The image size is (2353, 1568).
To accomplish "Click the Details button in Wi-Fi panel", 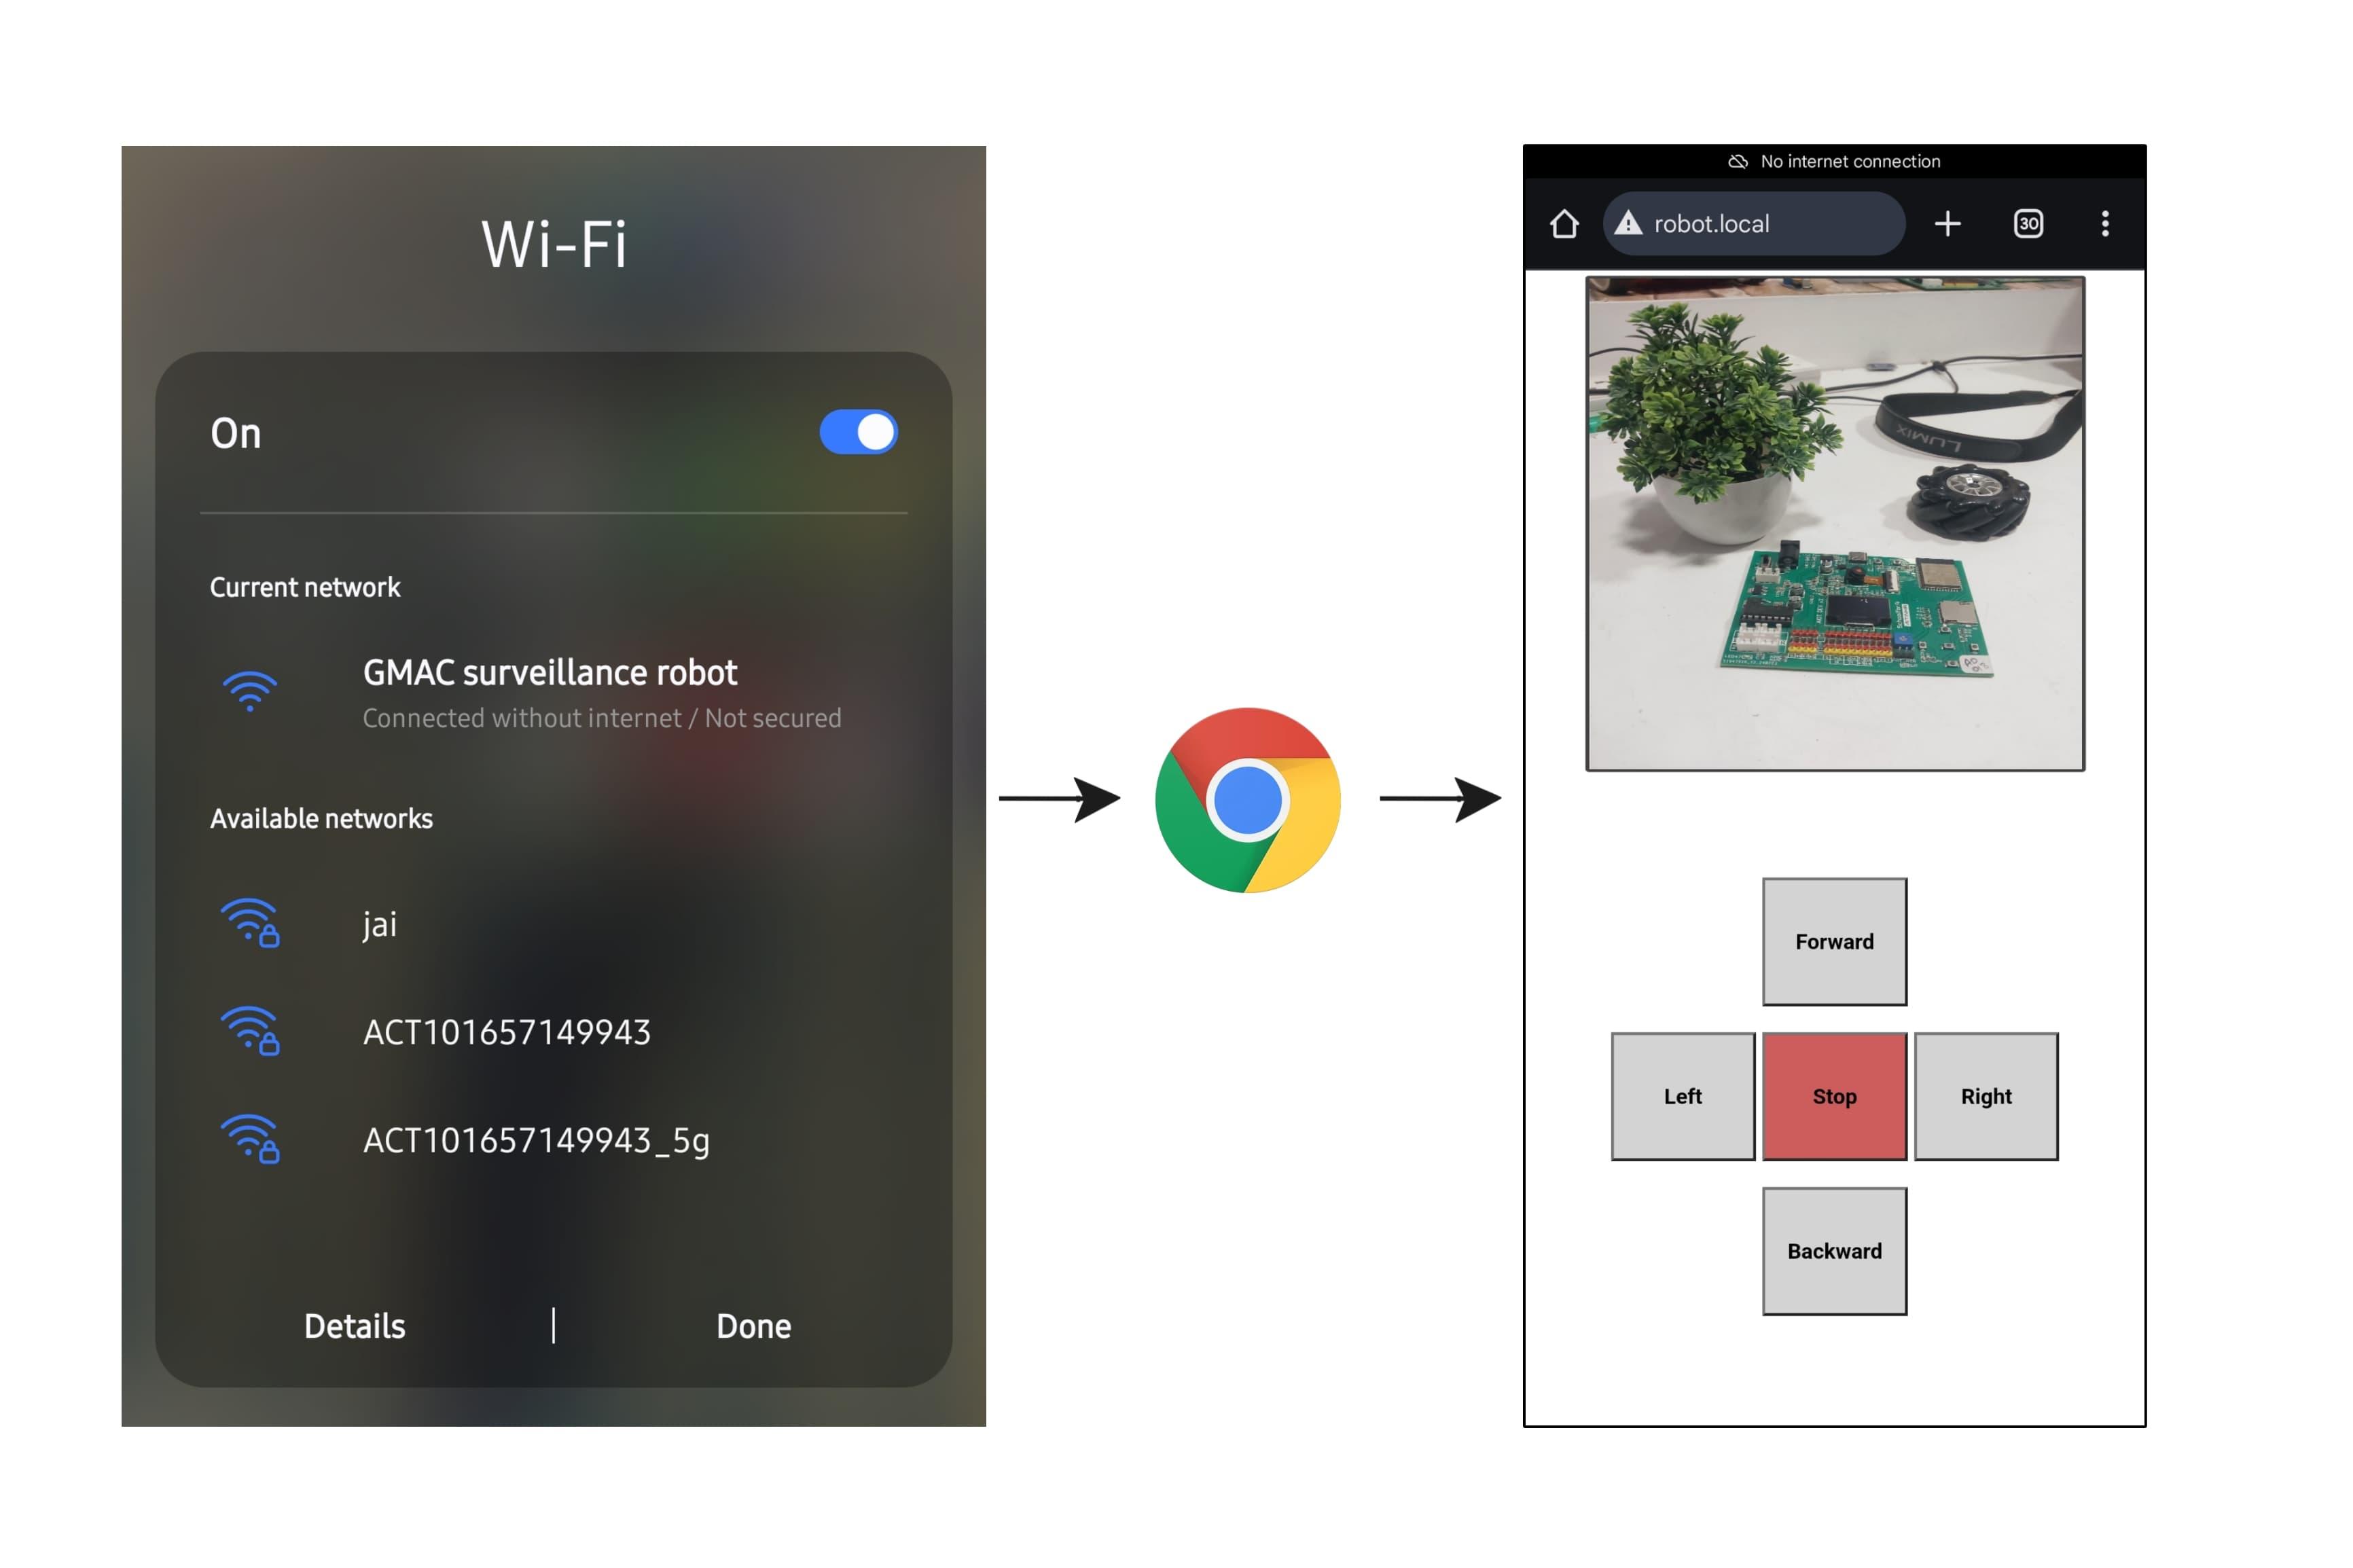I will pyautogui.click(x=359, y=1325).
